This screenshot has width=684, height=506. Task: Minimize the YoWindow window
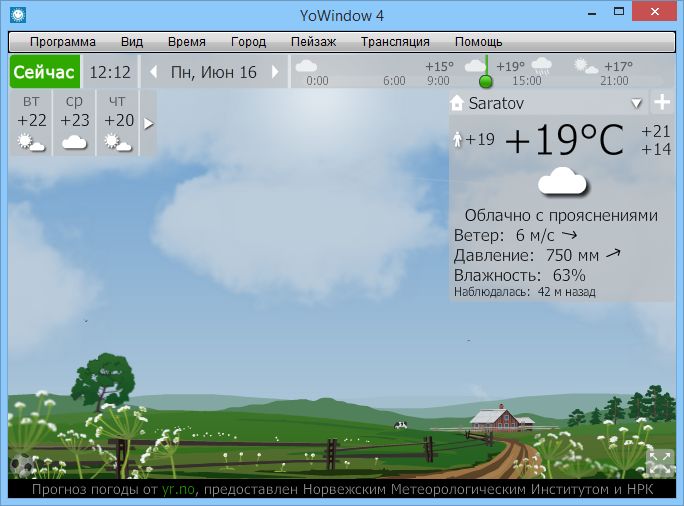tap(592, 14)
